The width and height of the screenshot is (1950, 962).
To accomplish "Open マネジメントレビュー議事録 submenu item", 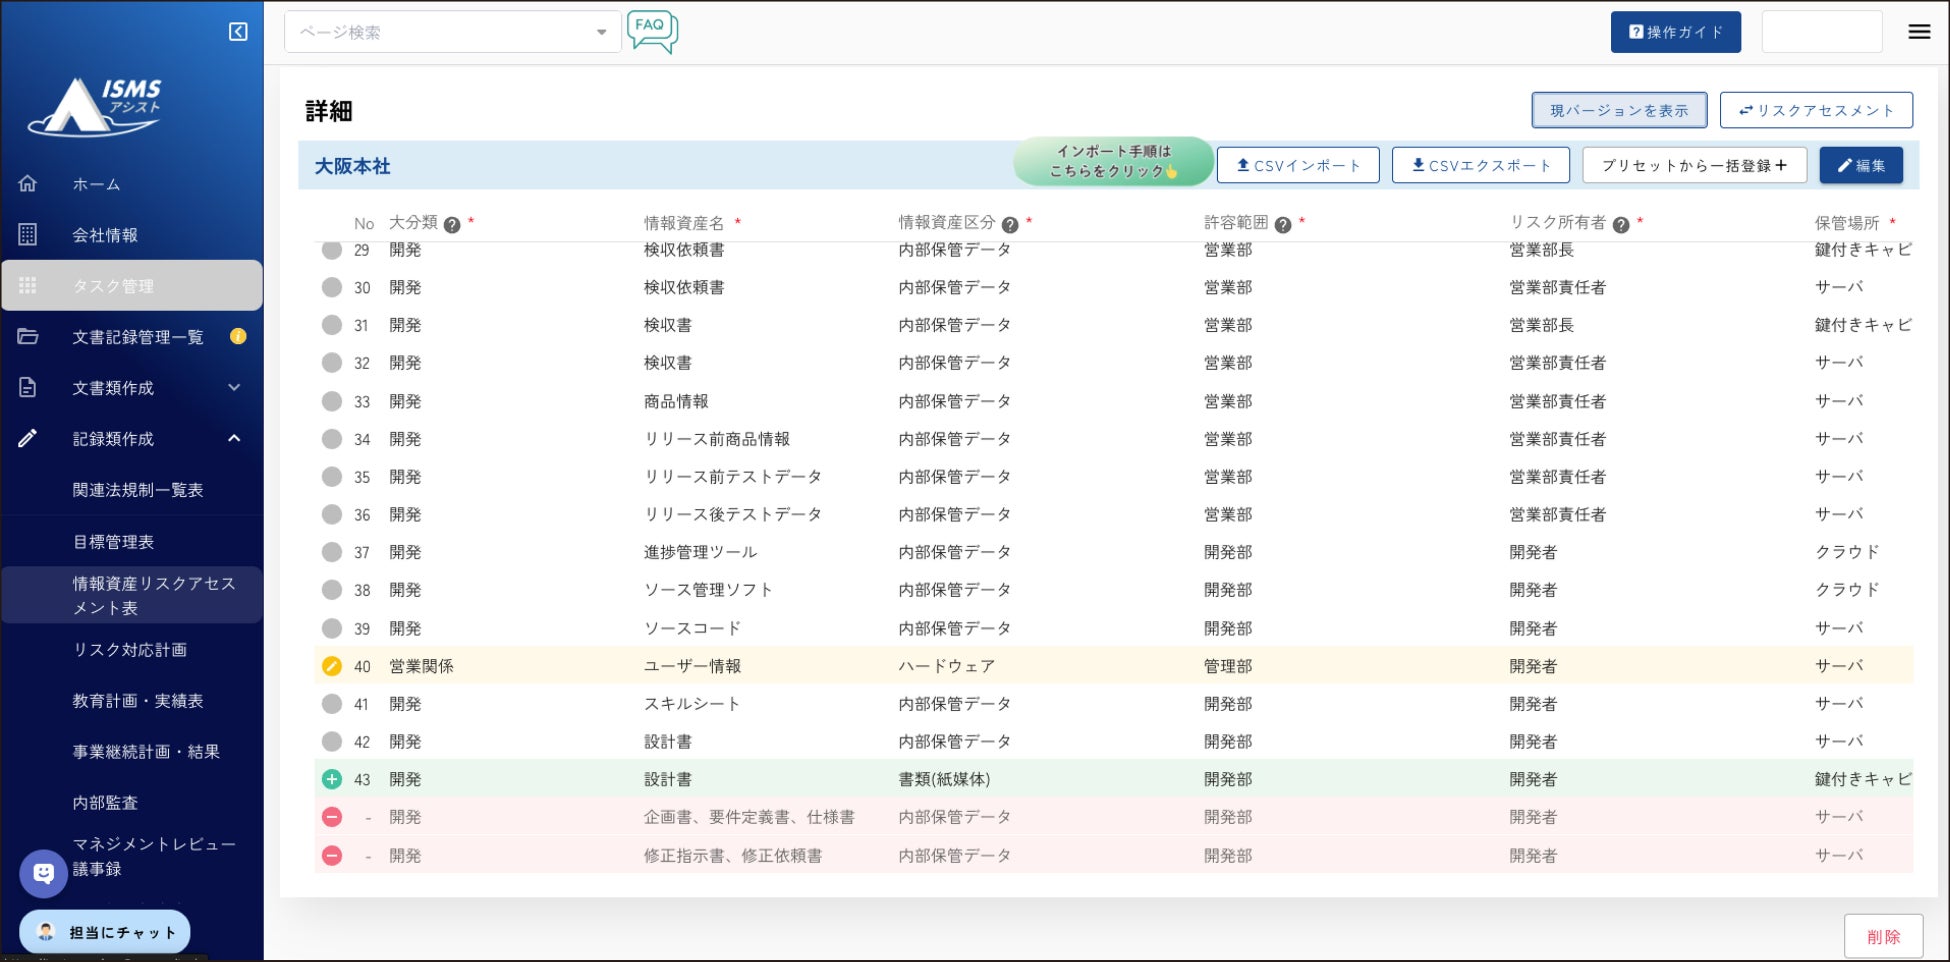I will coord(154,857).
